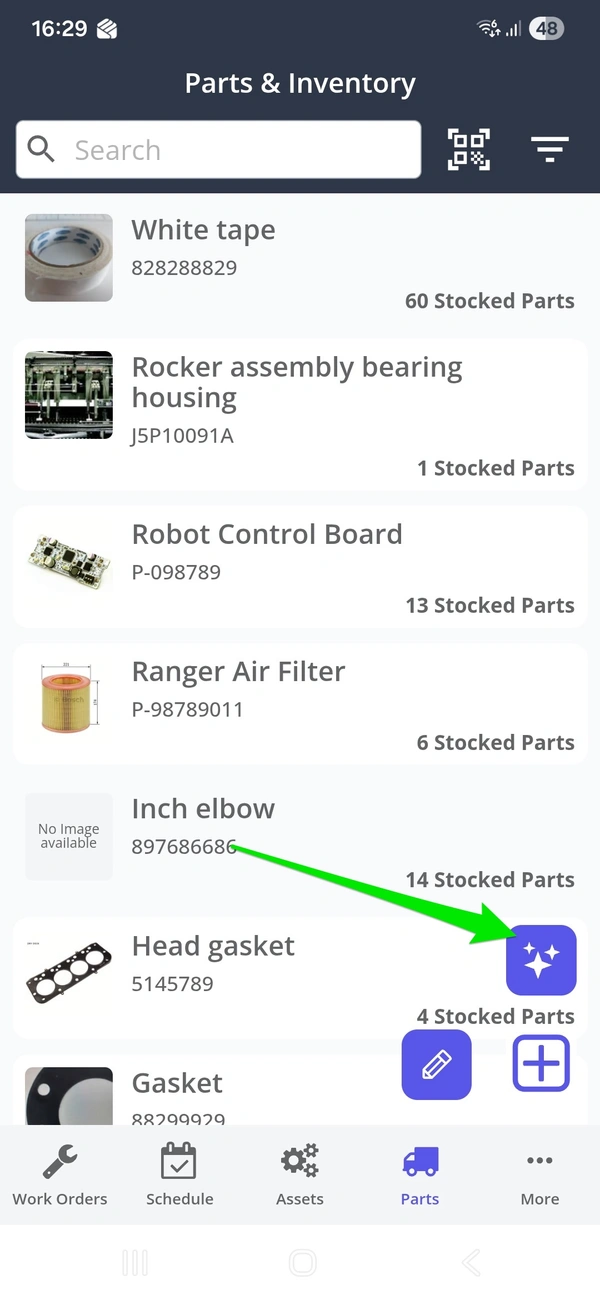
Task: Open the filter options icon
Action: (550, 150)
